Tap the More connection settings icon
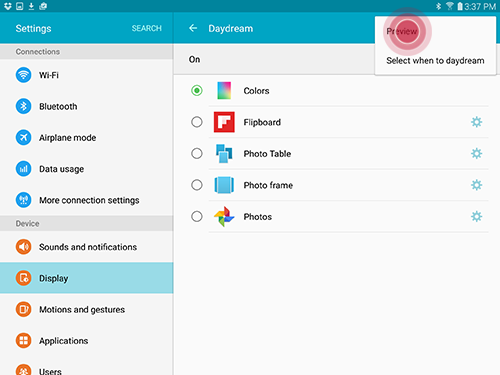Viewport: 500px width, 375px height. coord(23,200)
